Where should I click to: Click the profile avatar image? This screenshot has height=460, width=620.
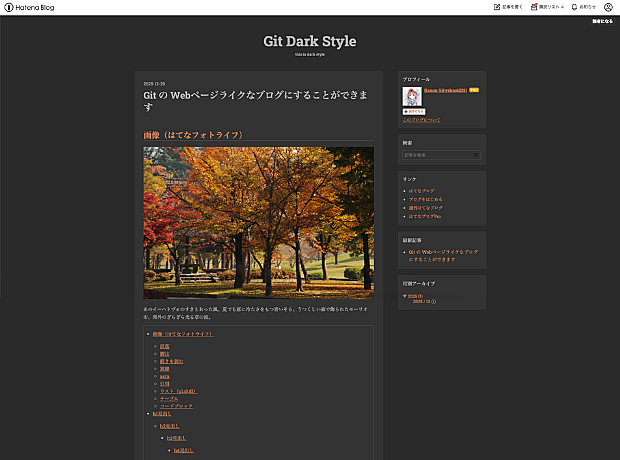[412, 97]
